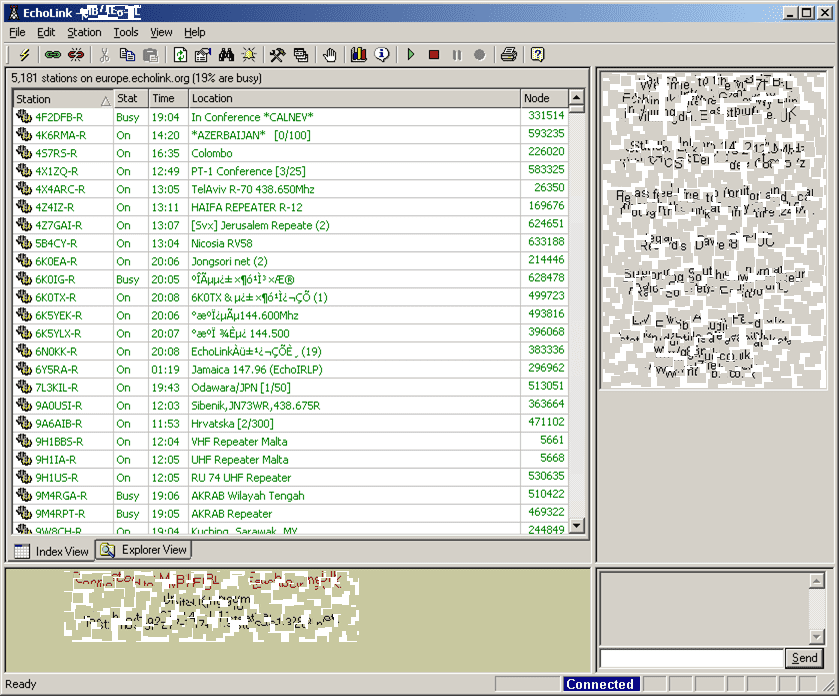839x696 pixels.
Task: Switch to the Explorer View tab
Action: pos(143,549)
